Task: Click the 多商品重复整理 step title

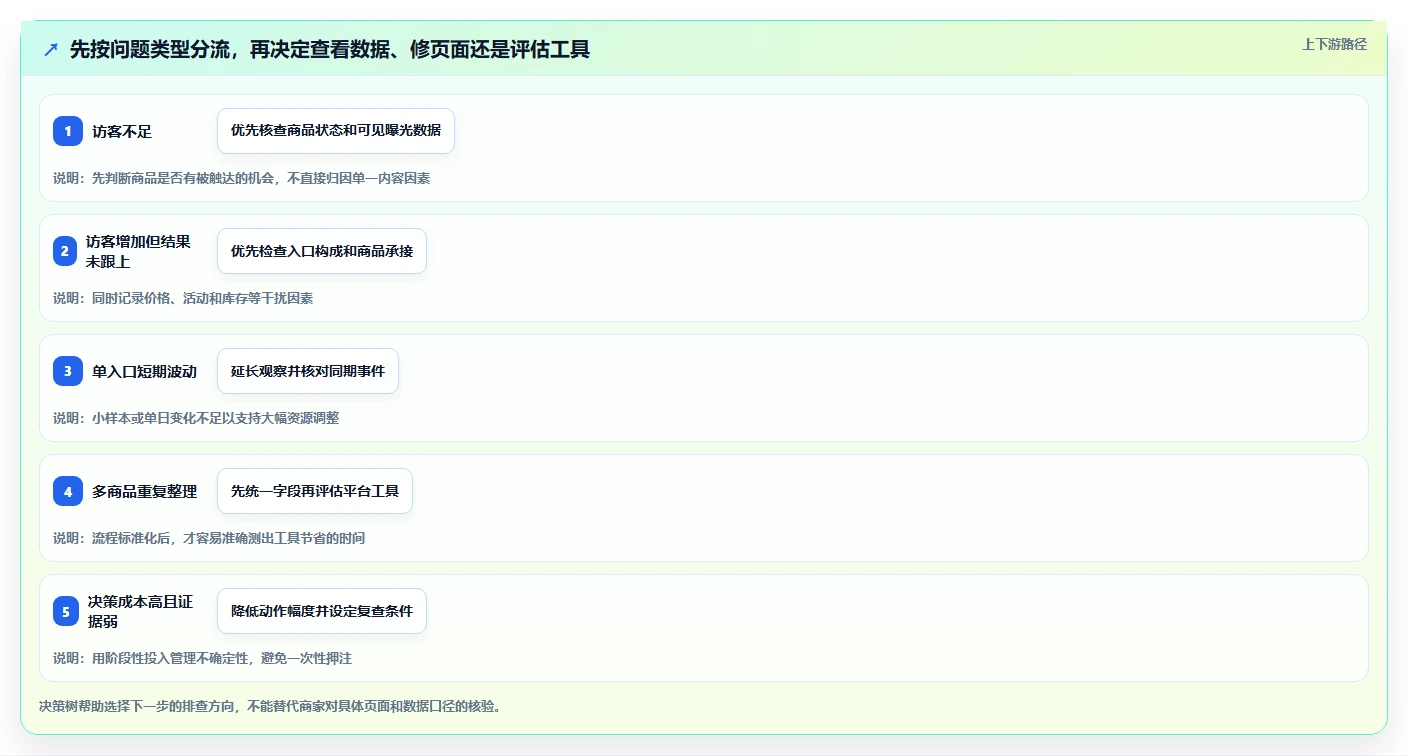Action: (x=144, y=491)
